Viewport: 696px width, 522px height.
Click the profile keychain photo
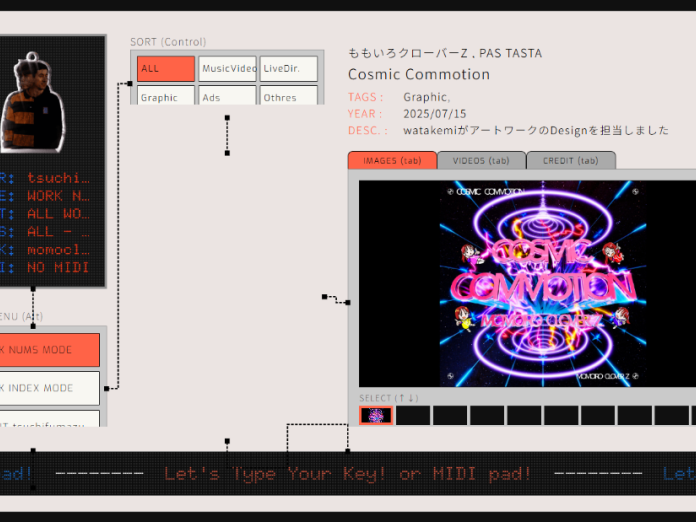(32, 103)
